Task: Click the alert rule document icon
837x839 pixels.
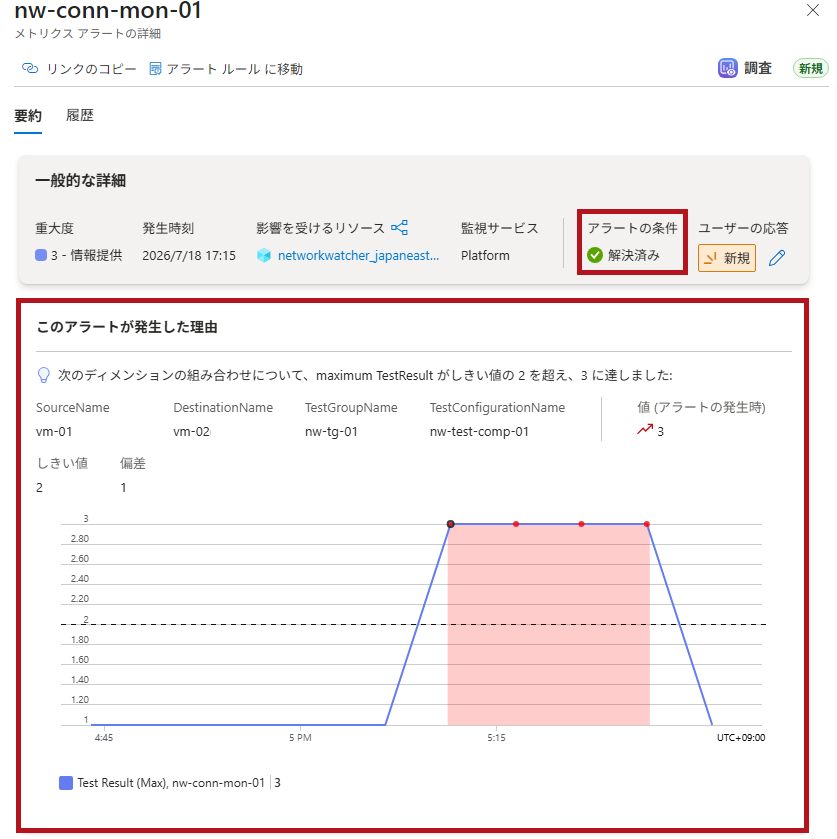Action: (x=155, y=68)
